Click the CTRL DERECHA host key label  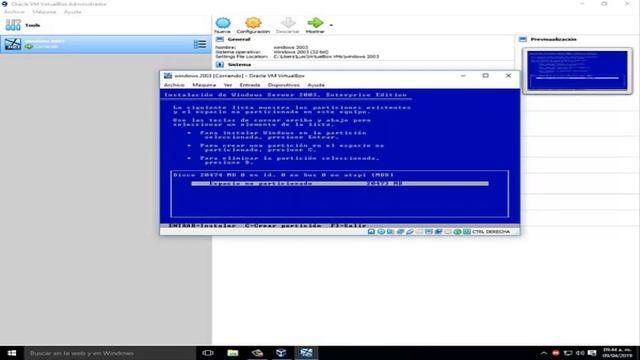point(491,231)
